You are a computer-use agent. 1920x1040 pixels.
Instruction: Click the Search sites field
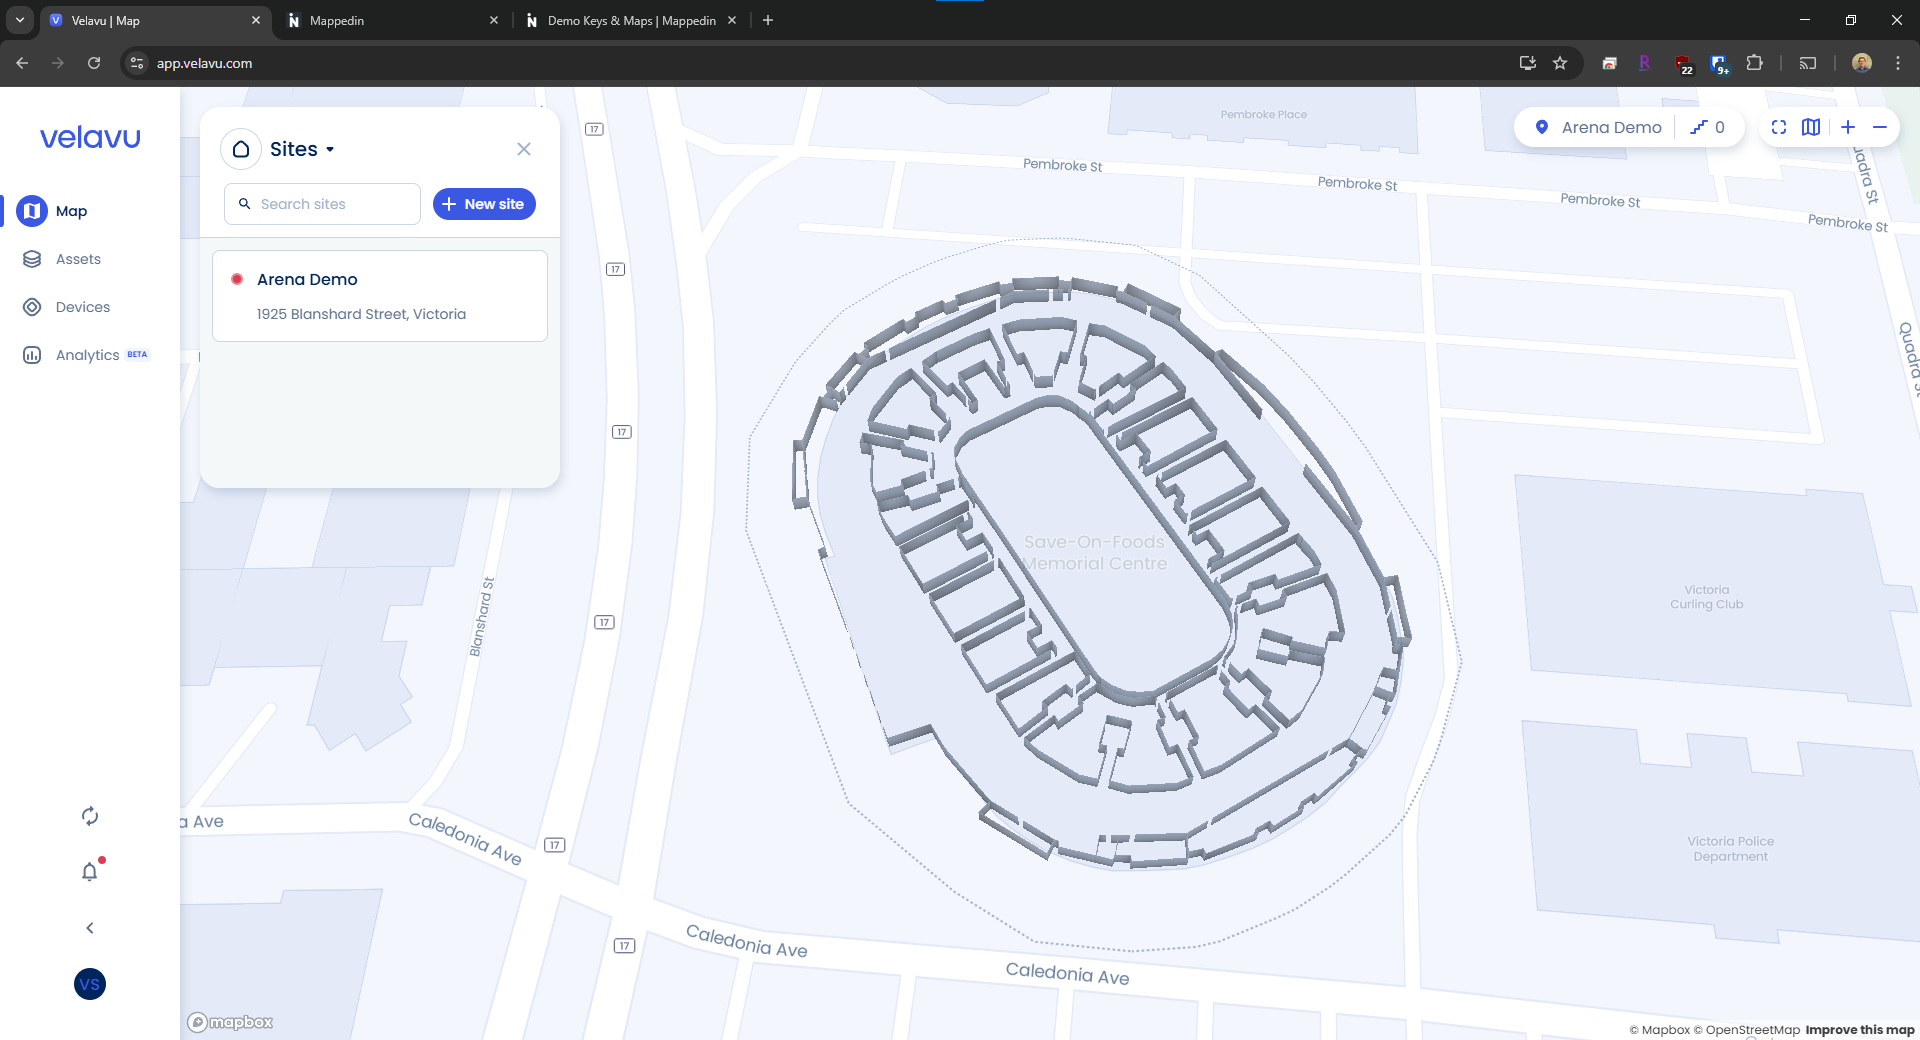[323, 204]
